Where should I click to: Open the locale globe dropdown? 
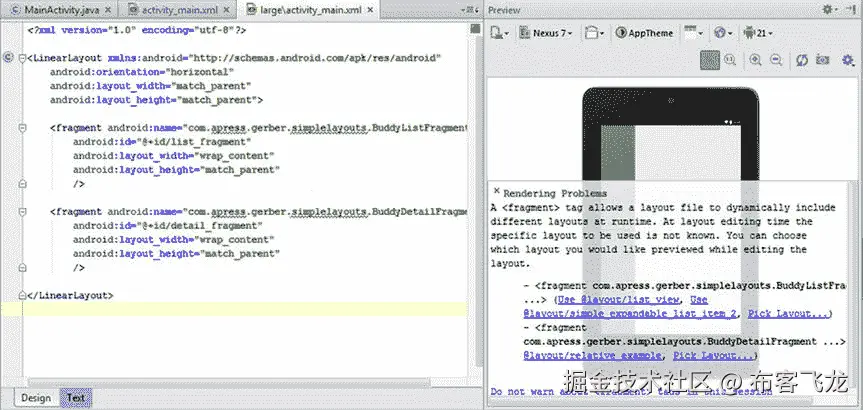coord(723,33)
